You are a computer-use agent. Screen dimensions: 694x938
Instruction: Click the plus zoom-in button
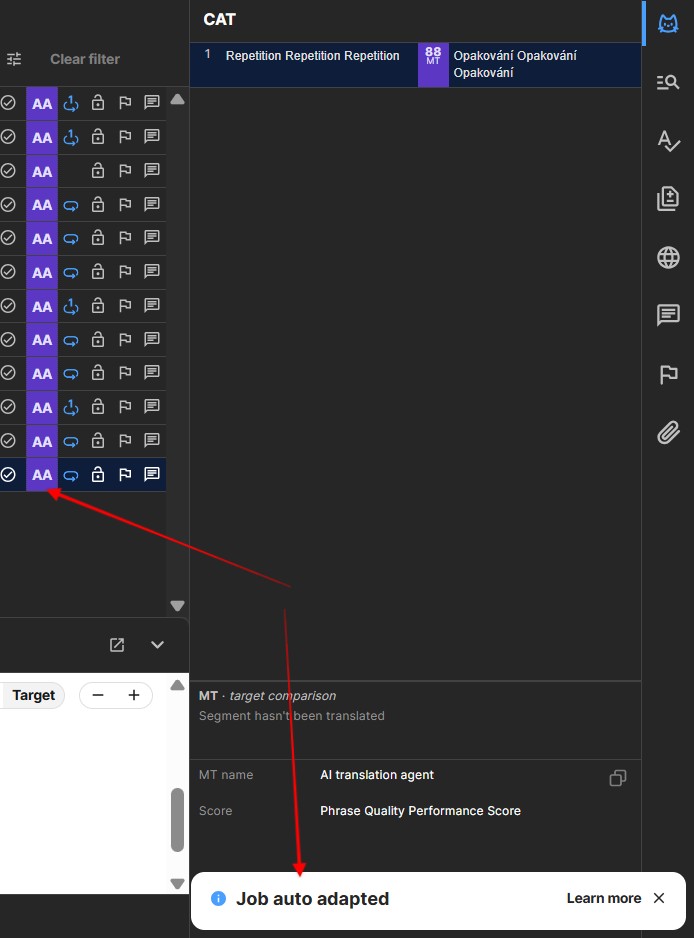[x=134, y=695]
